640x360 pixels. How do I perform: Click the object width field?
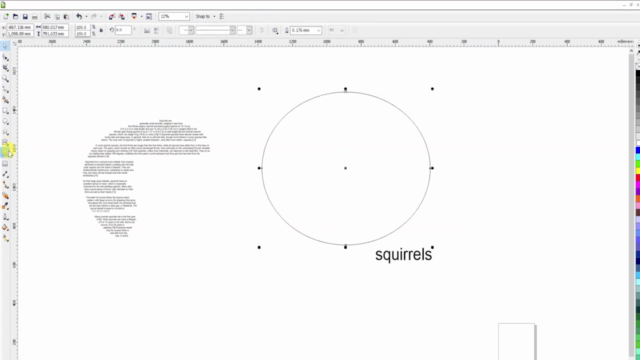tap(55, 27)
